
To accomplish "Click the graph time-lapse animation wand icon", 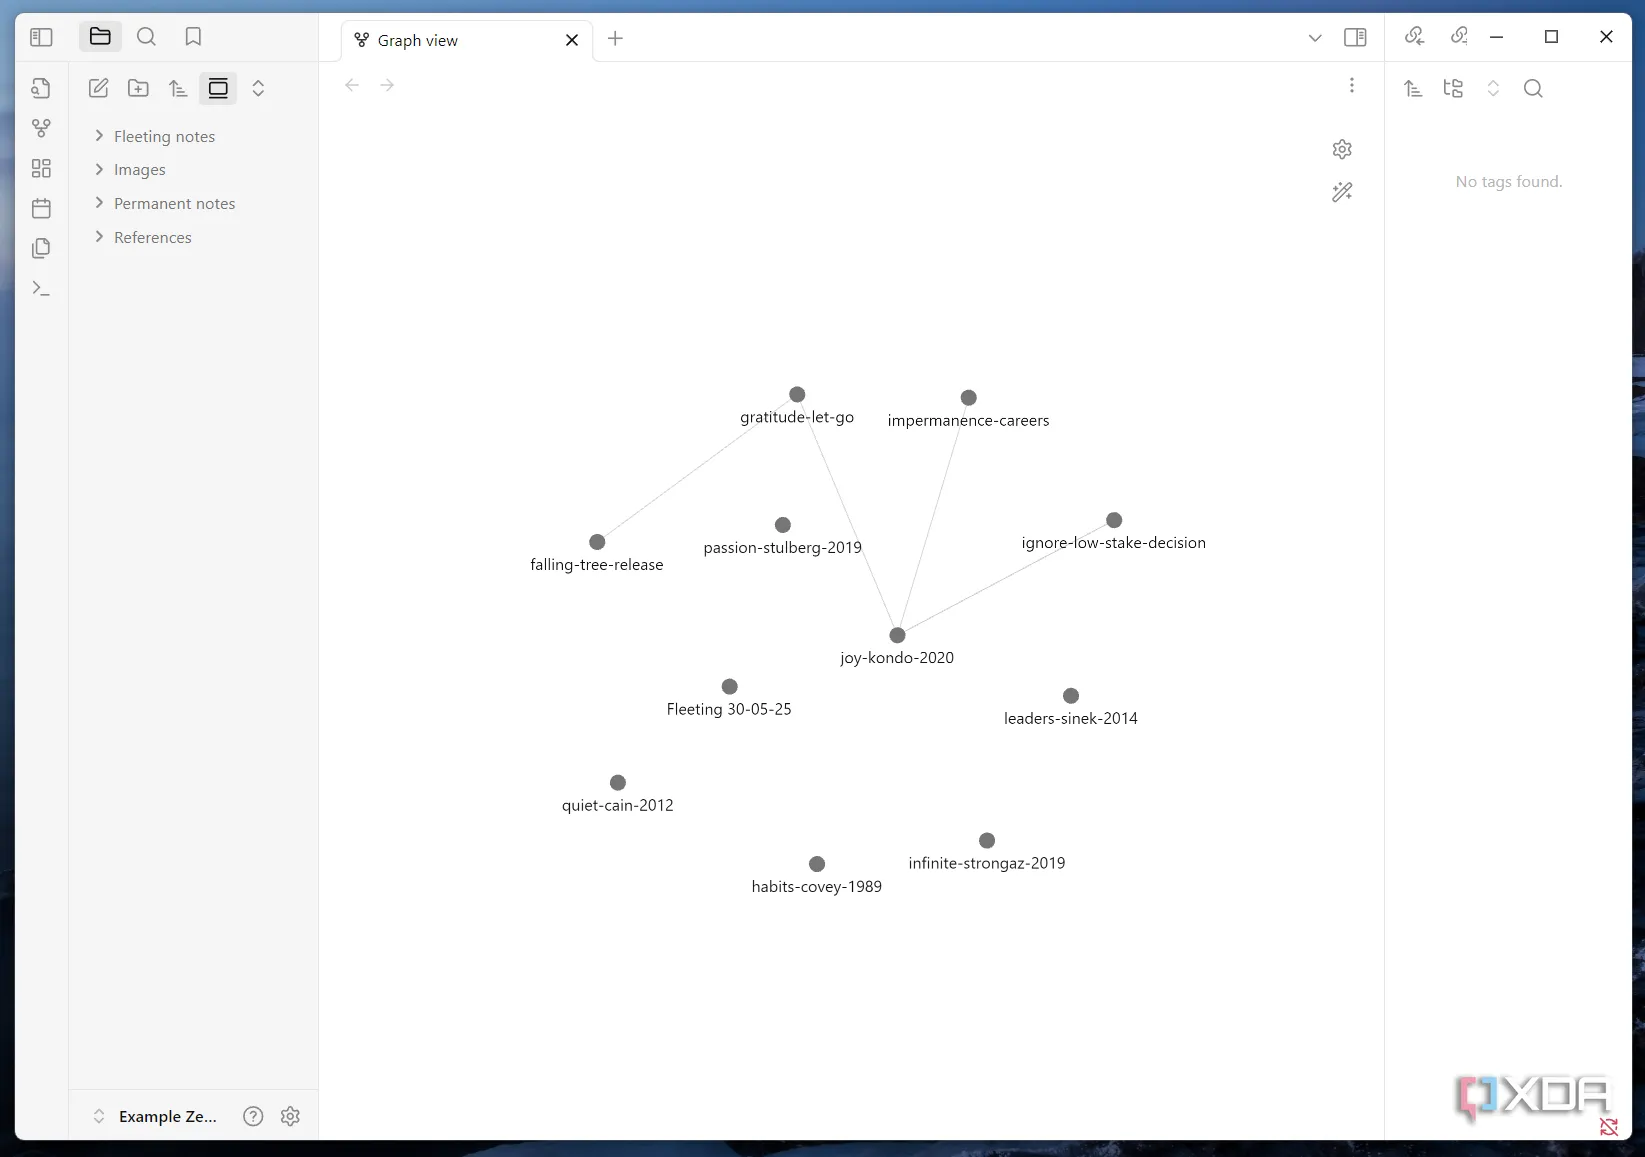I will click(x=1342, y=192).
